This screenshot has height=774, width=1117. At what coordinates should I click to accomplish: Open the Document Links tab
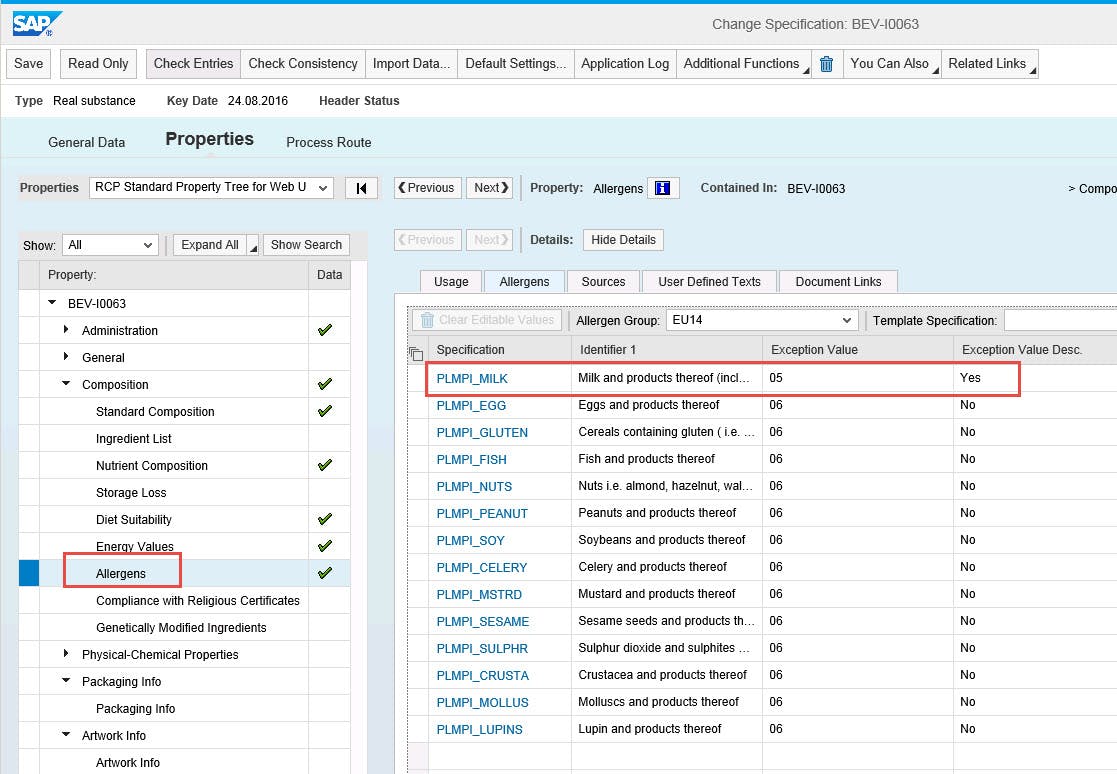(x=838, y=282)
